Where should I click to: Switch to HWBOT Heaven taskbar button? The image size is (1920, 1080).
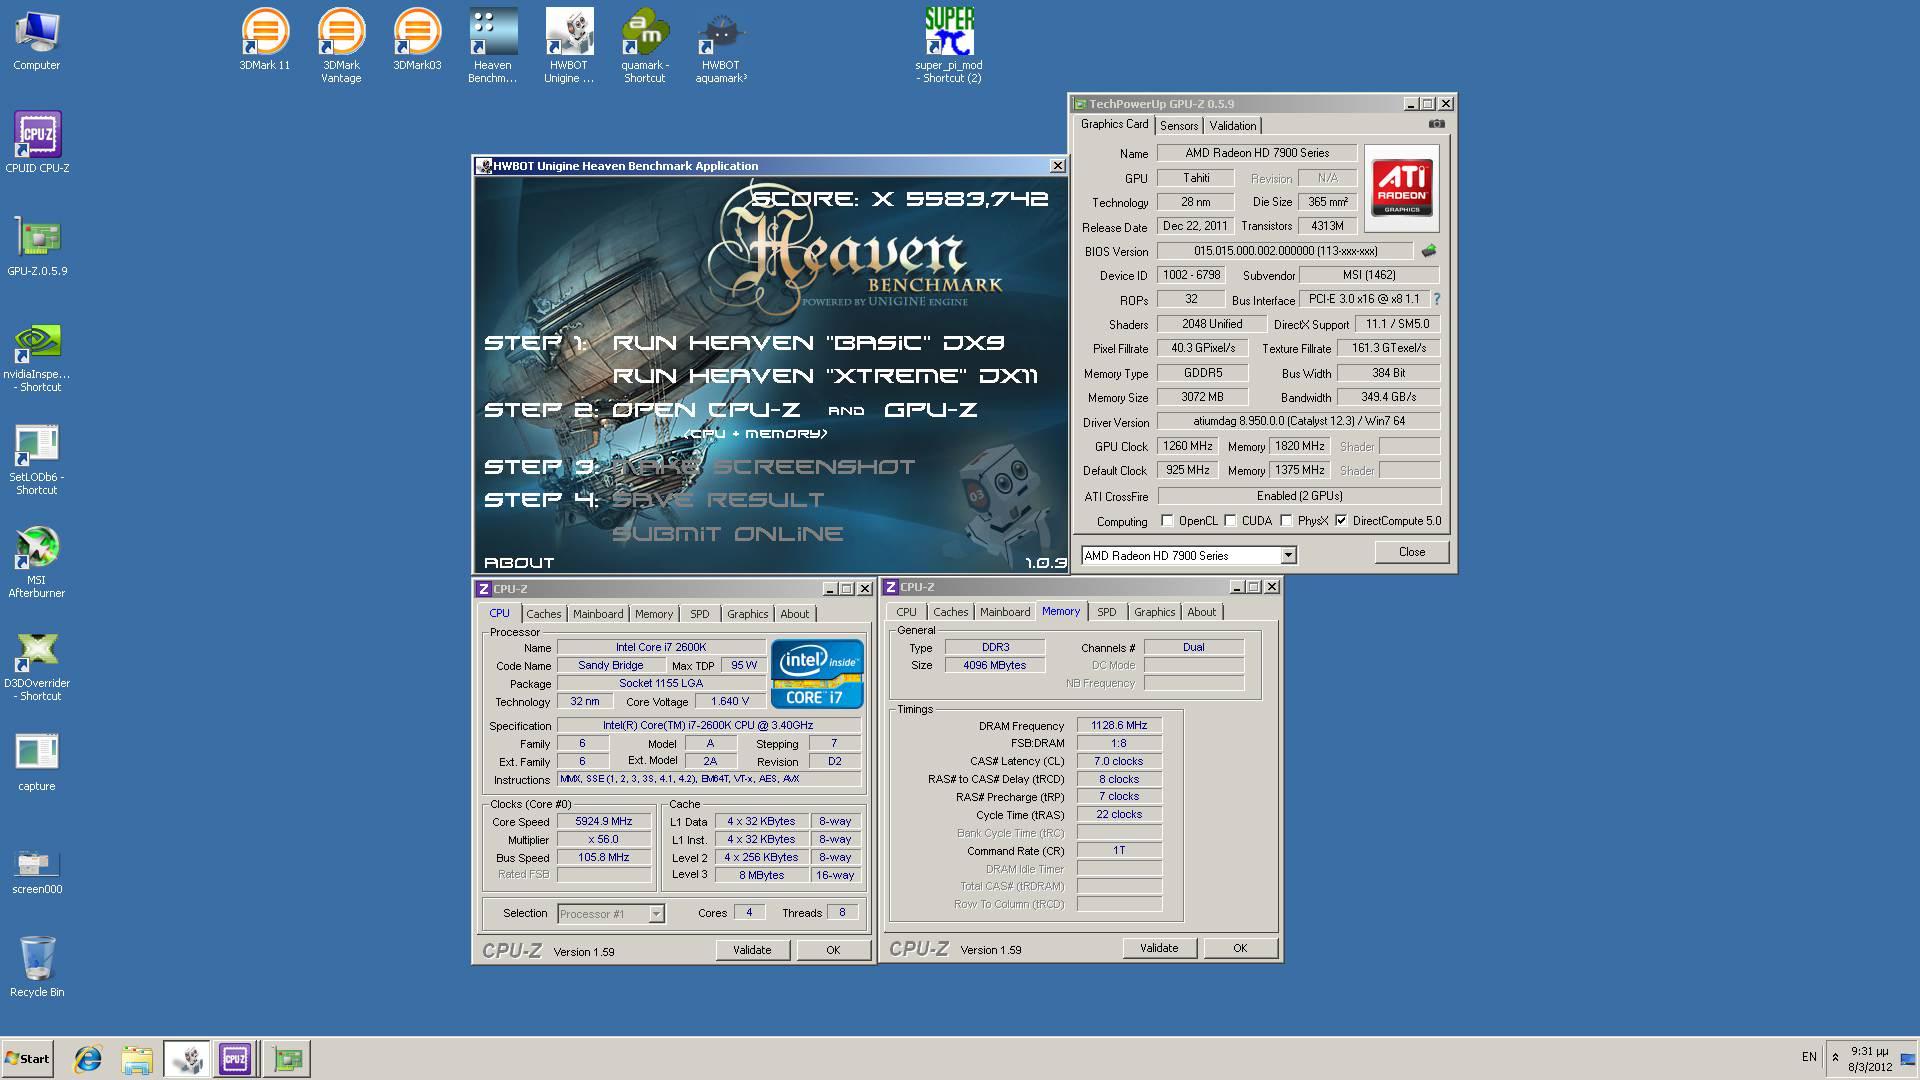[x=186, y=1058]
